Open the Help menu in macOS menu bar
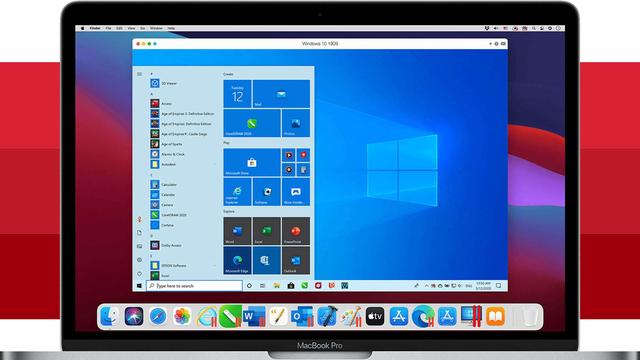Viewport: 640px width, 360px height. coord(171,28)
